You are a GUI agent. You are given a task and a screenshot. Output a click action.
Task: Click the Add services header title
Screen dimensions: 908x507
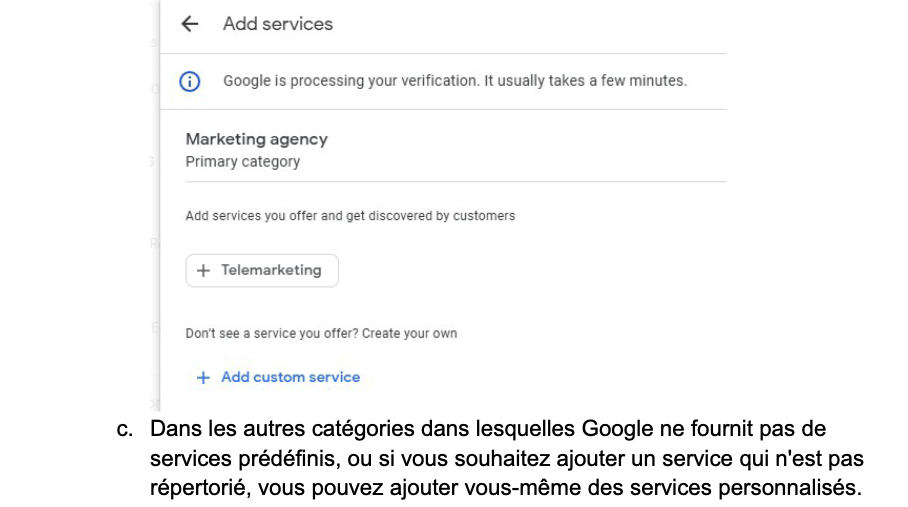click(278, 24)
